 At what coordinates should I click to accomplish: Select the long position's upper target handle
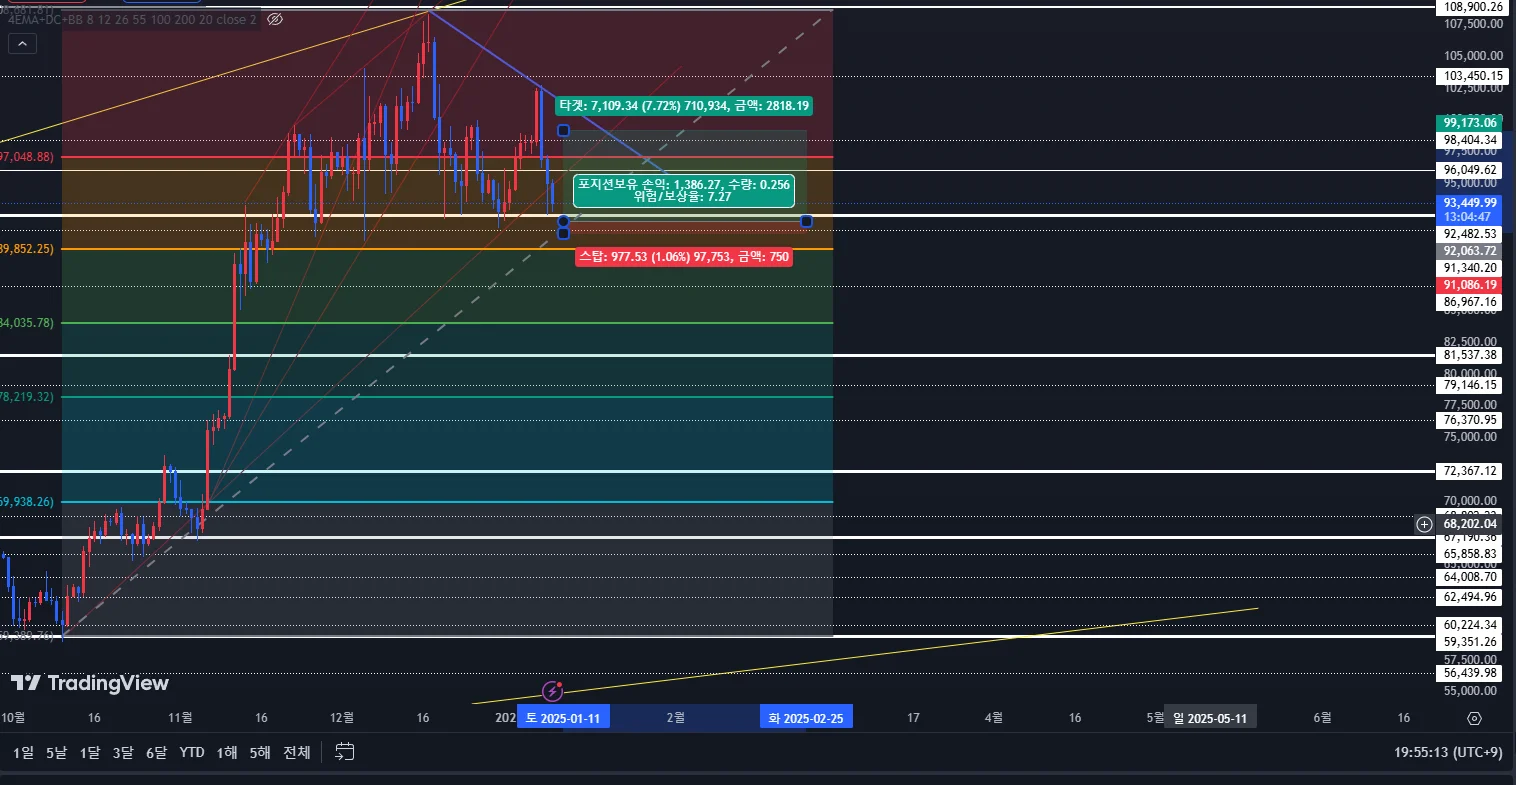(564, 131)
